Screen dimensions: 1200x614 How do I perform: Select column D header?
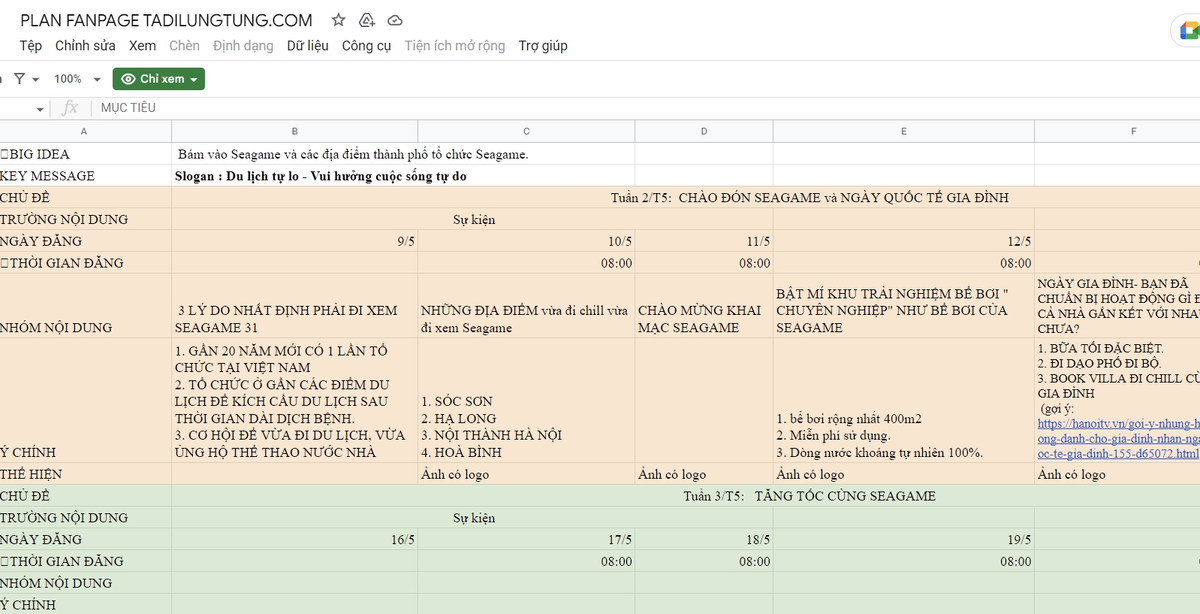[704, 132]
